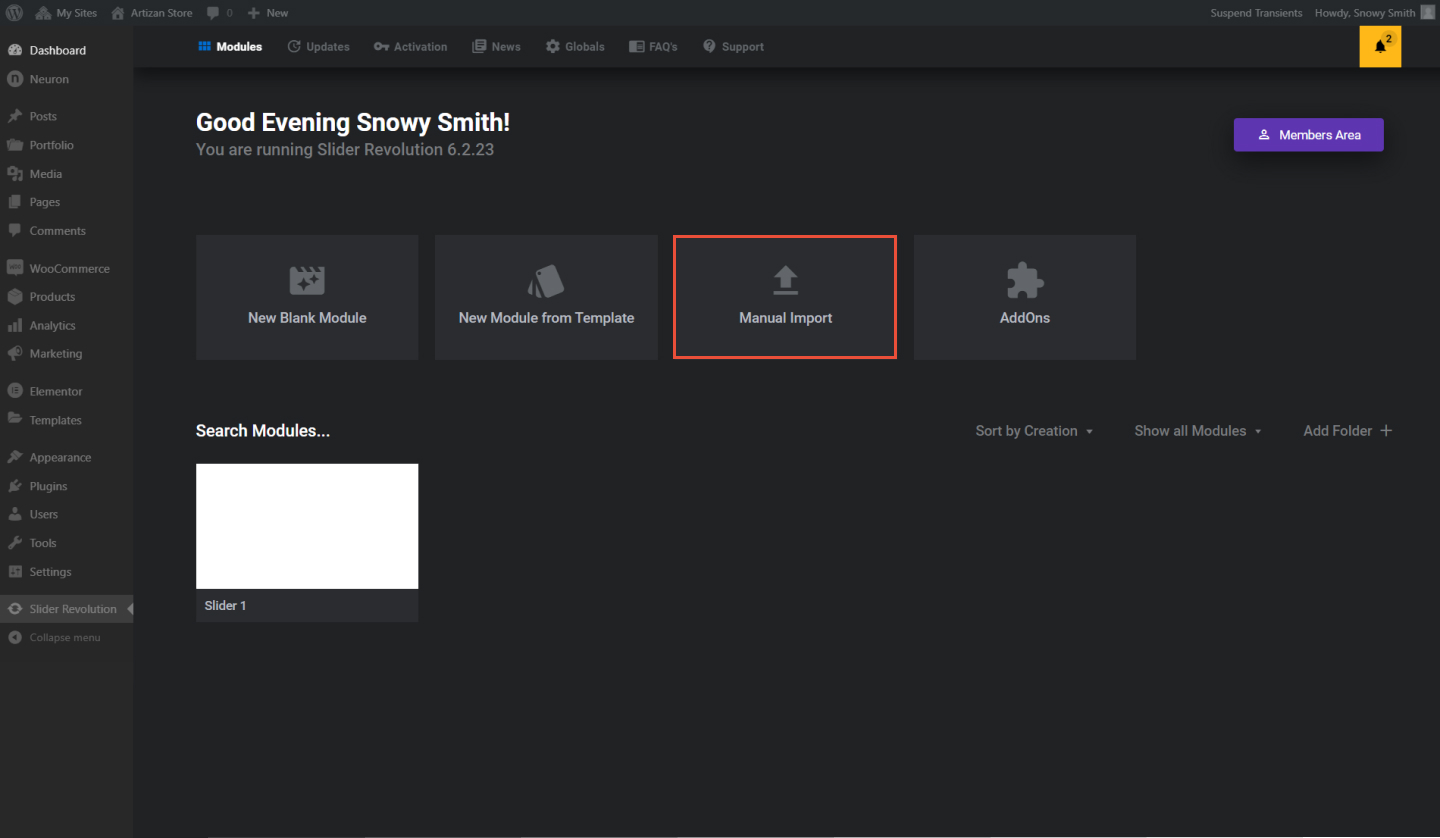The height and width of the screenshot is (838, 1440).
Task: Open Plugins in sidebar
Action: pos(66,486)
